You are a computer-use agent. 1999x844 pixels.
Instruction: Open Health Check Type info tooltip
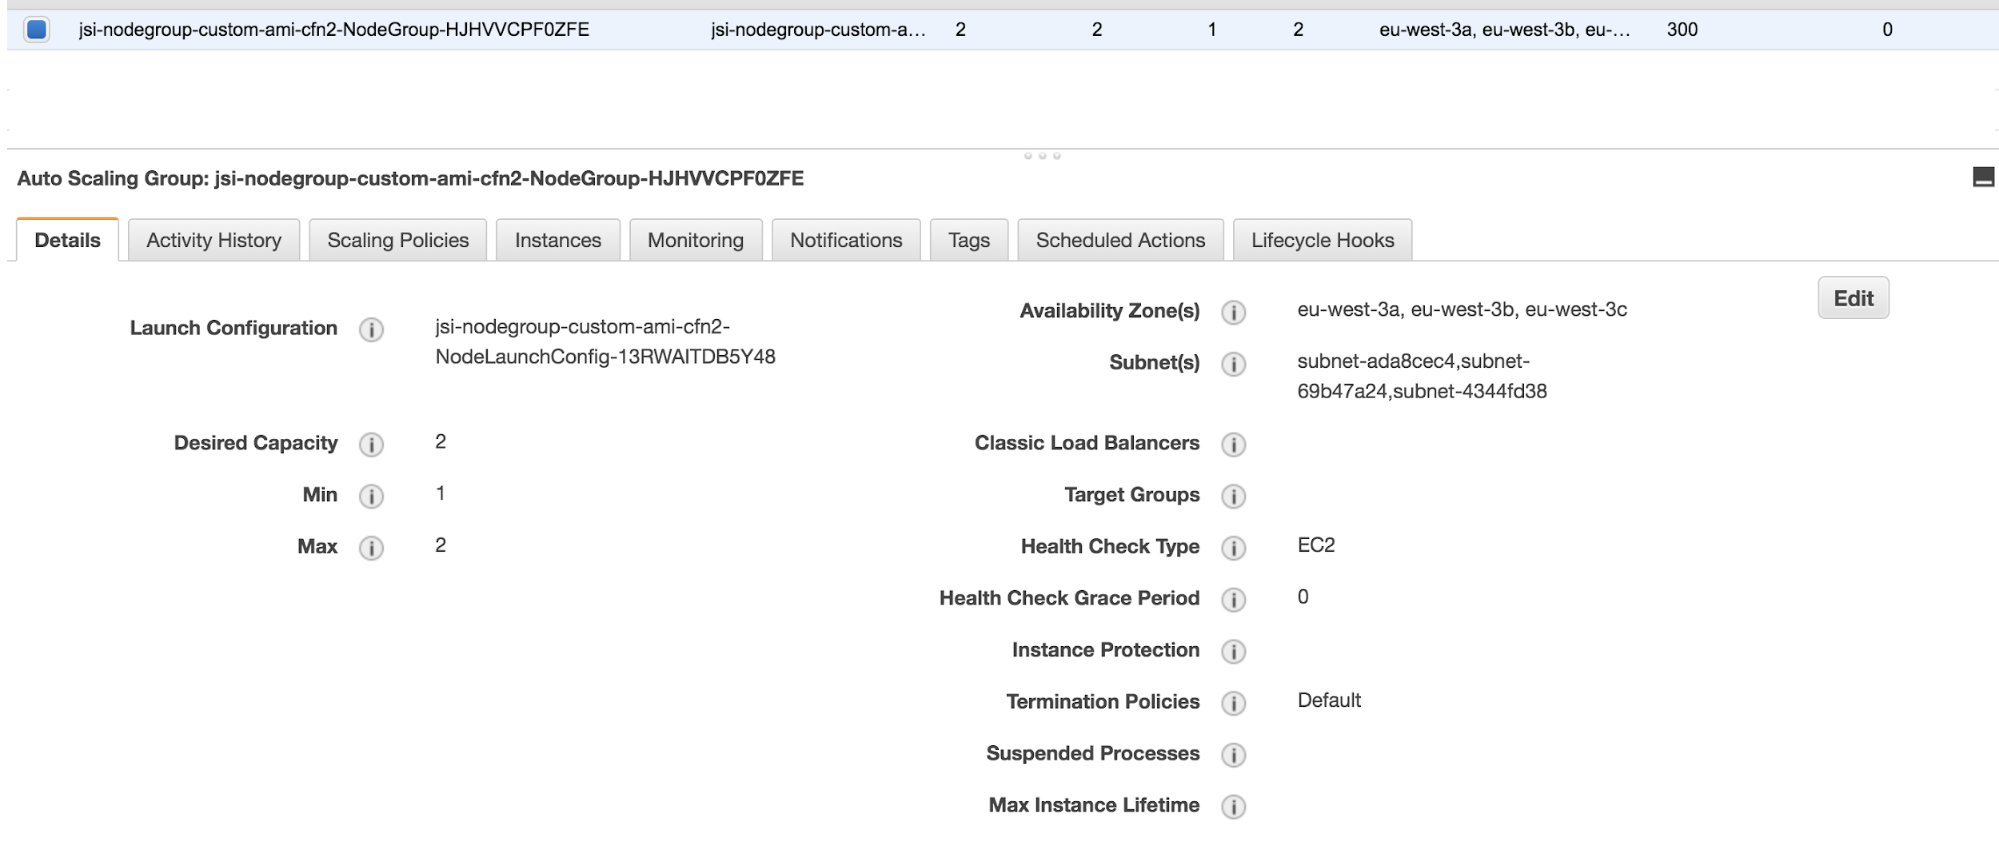1233,548
